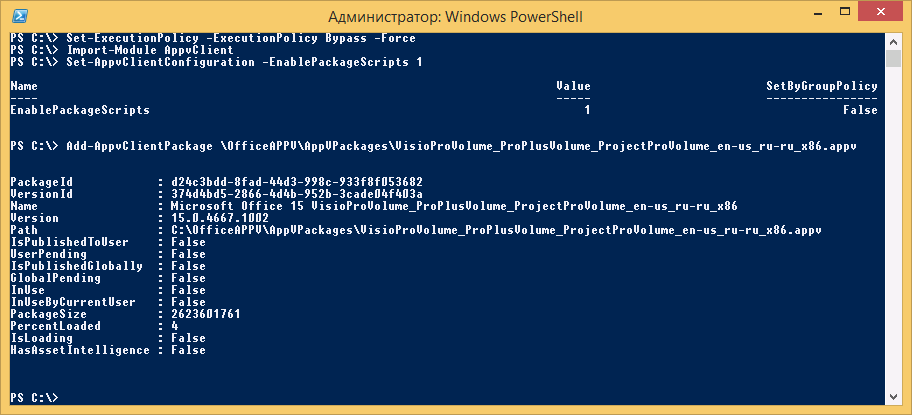This screenshot has width=912, height=415.
Task: Maximize the PowerShell window
Action: pyautogui.click(x=839, y=12)
